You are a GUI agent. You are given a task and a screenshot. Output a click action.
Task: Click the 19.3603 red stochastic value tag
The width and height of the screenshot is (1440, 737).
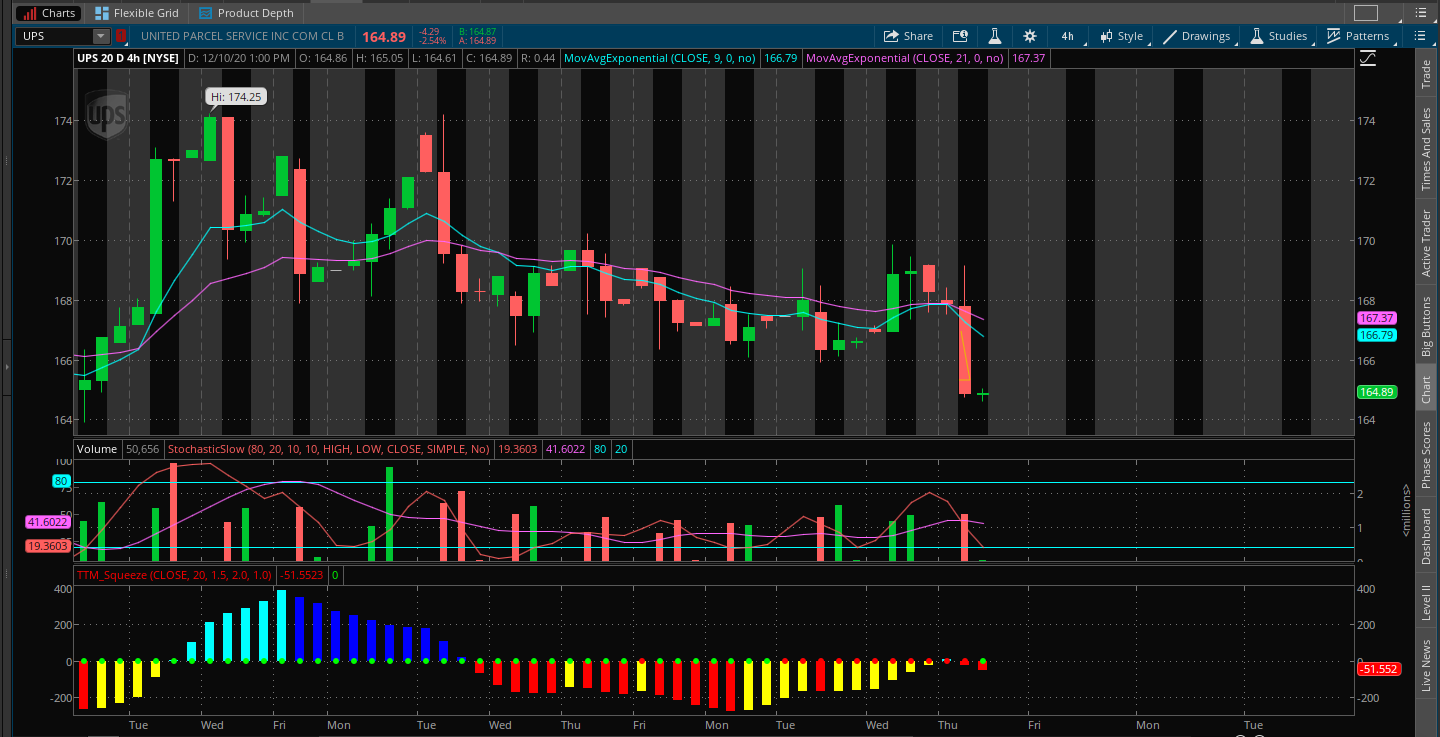pos(47,546)
